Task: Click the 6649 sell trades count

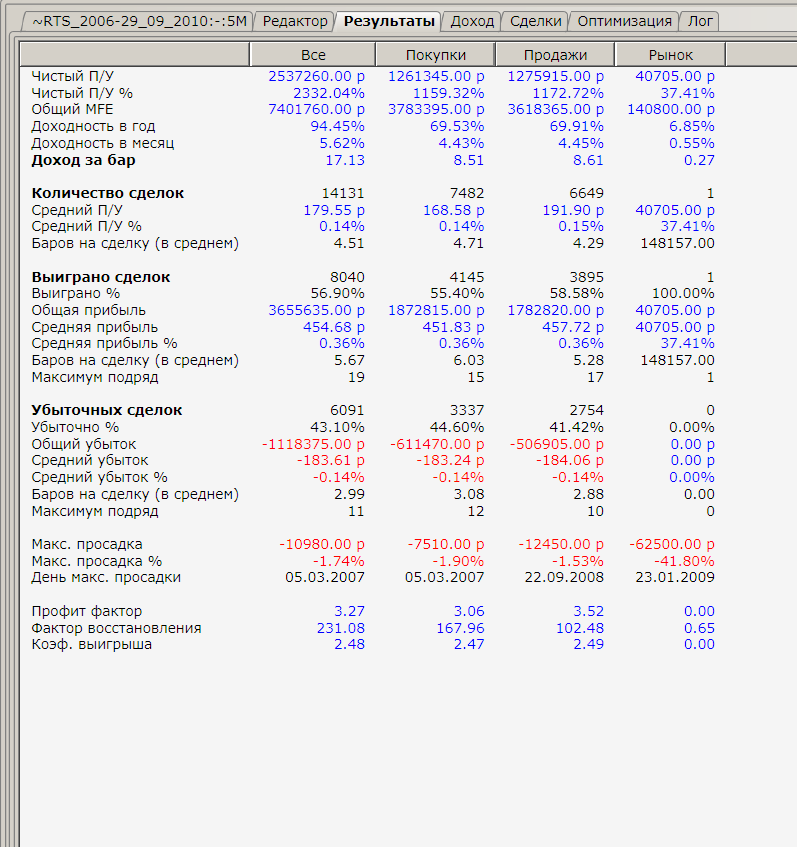Action: (x=587, y=193)
